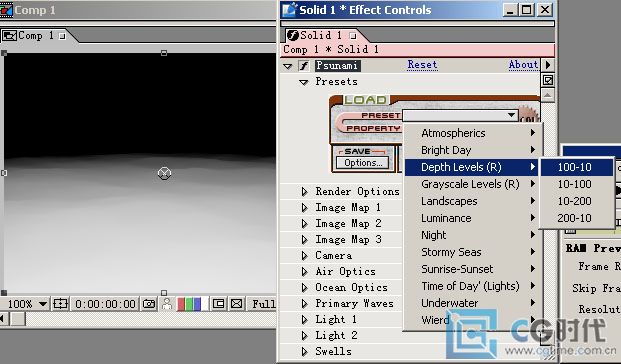Viewport: 621px width, 364px height.
Task: Open the Sunrise-Sunset preset submenu
Action: coord(471,269)
